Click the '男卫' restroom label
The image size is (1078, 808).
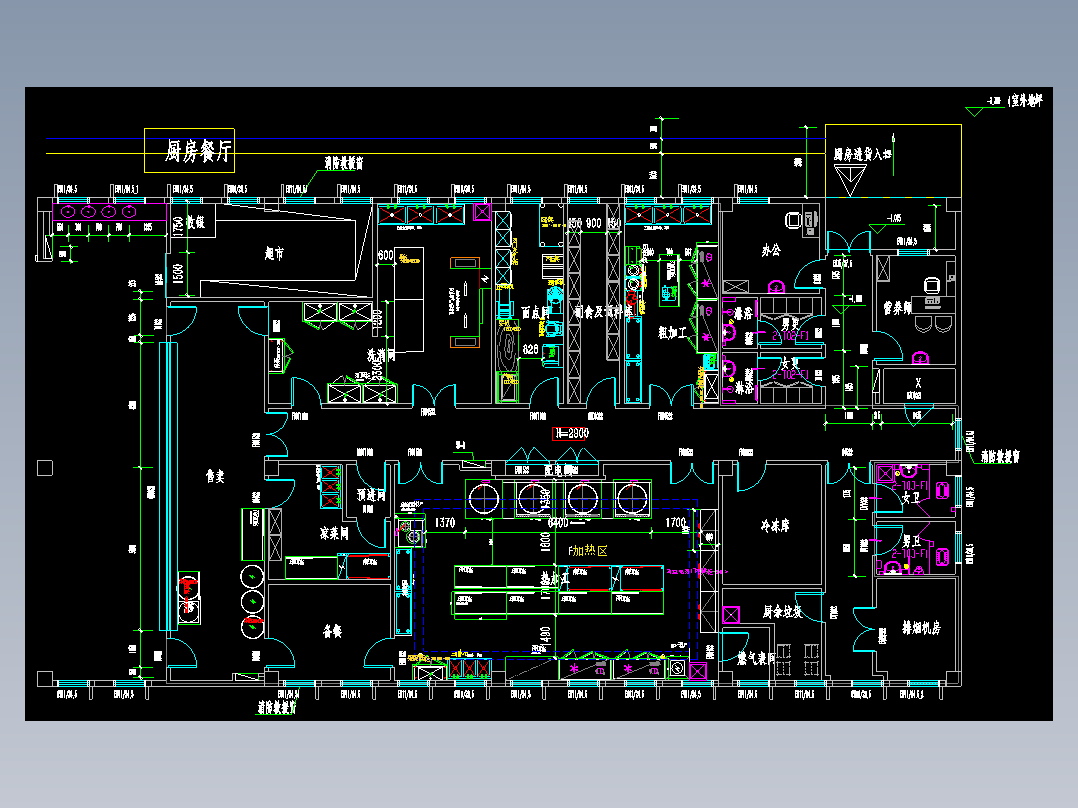[x=911, y=542]
